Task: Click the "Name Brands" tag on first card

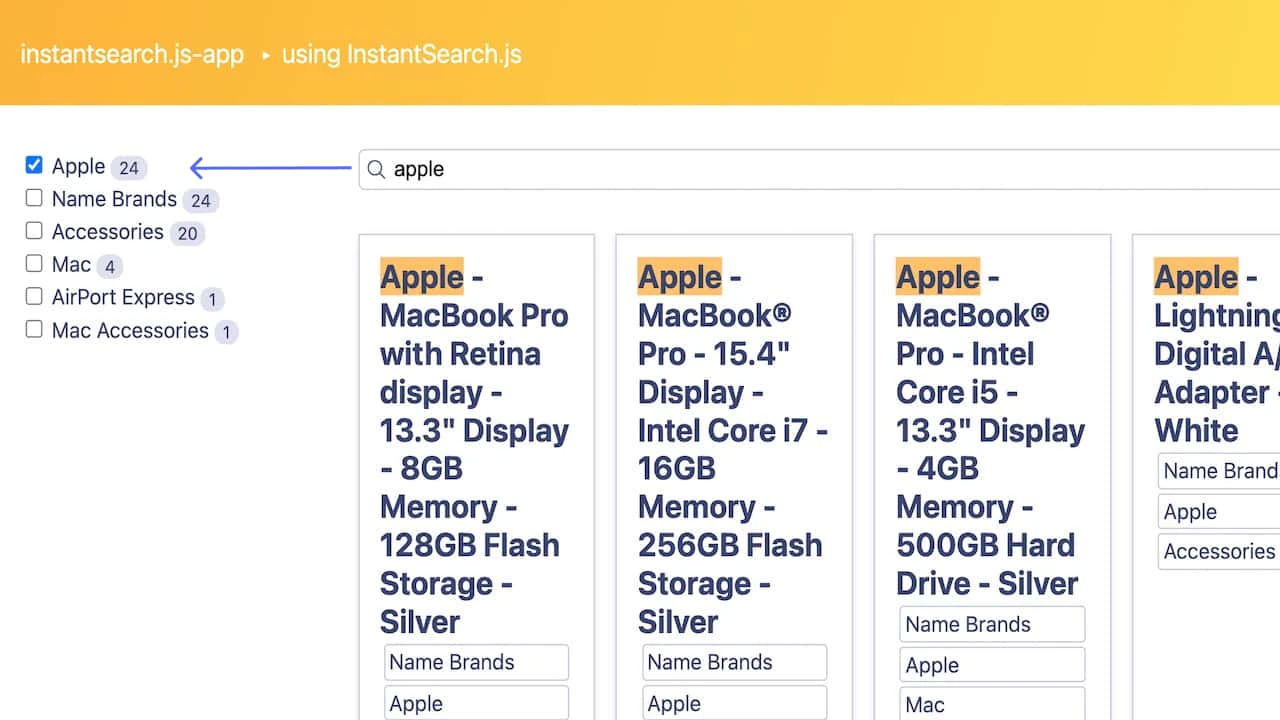Action: pos(476,662)
